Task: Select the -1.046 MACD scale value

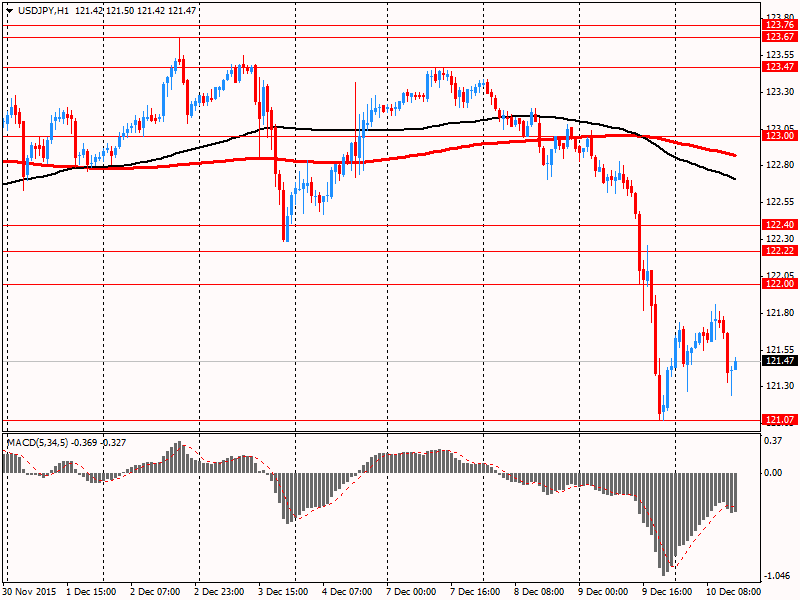Action: coord(776,576)
